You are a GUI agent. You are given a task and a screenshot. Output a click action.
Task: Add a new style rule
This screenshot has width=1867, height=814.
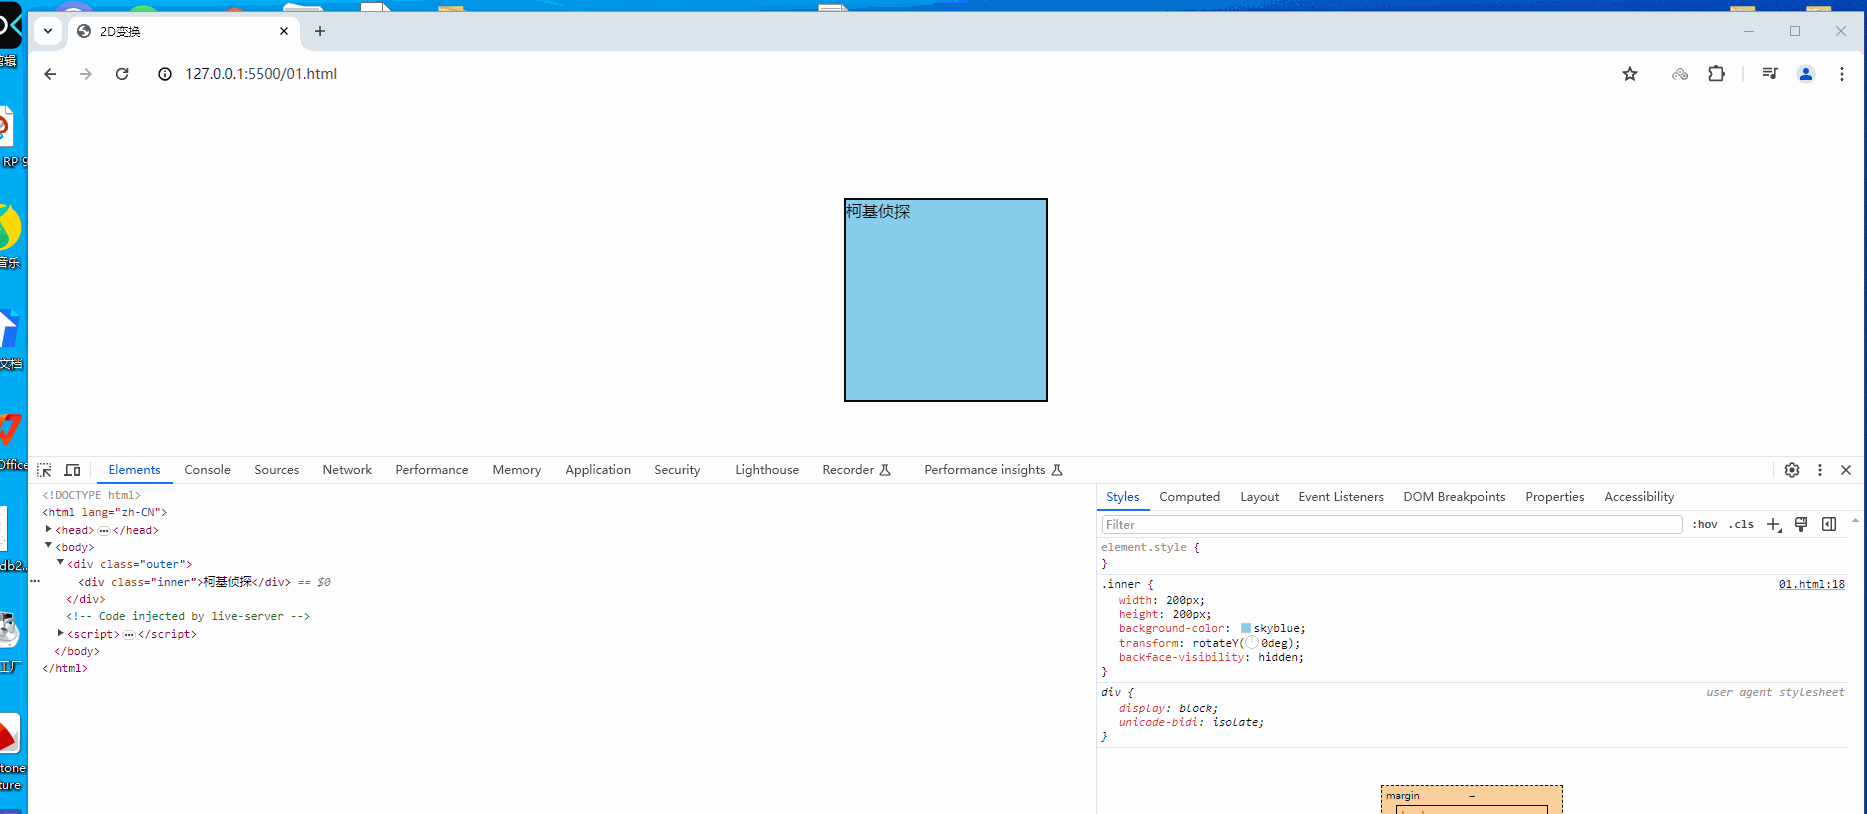click(1774, 525)
